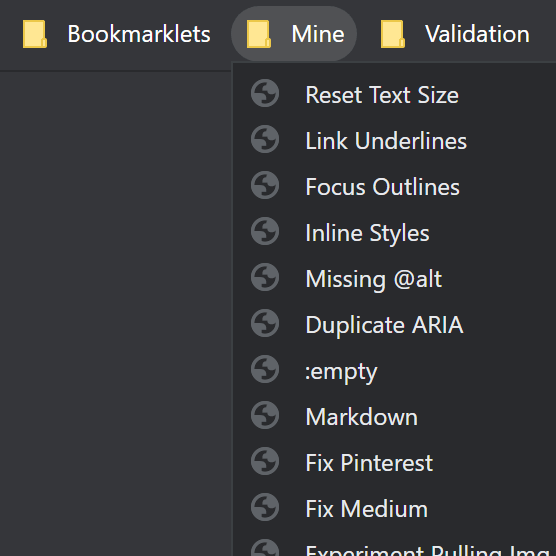Select the Markdown menu item
This screenshot has width=556, height=556.
point(394,417)
